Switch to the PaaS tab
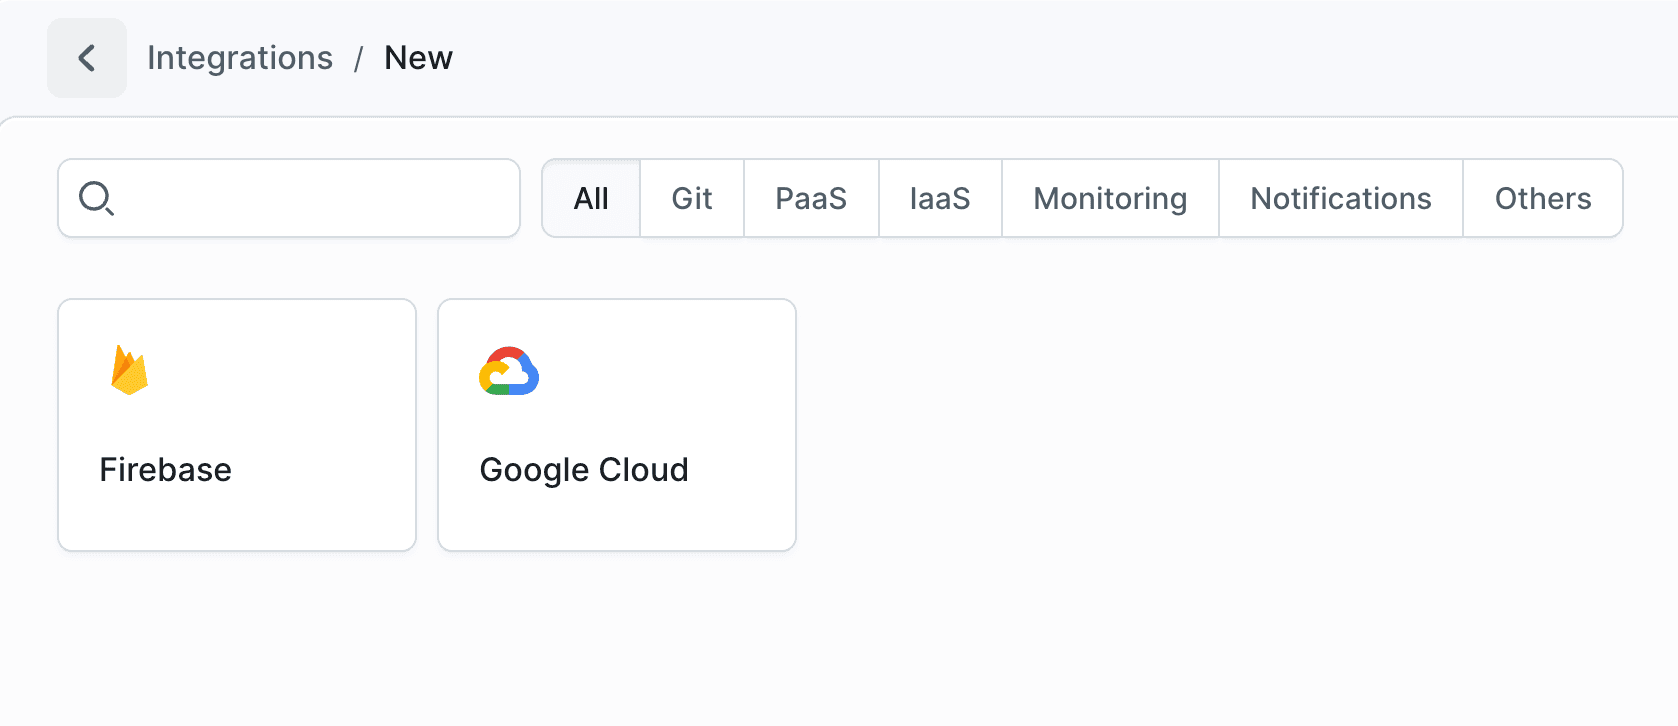 pyautogui.click(x=810, y=198)
